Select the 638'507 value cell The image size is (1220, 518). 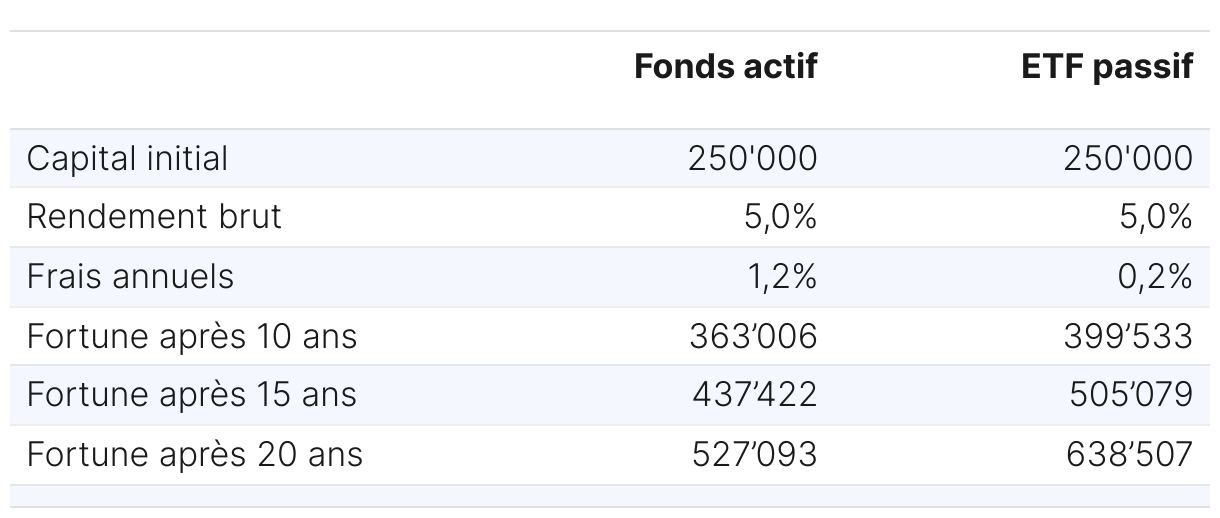pyautogui.click(x=1129, y=454)
